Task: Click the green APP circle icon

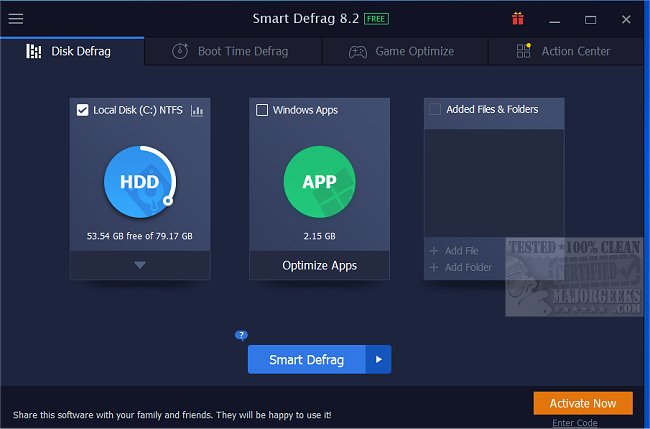Action: (x=319, y=183)
